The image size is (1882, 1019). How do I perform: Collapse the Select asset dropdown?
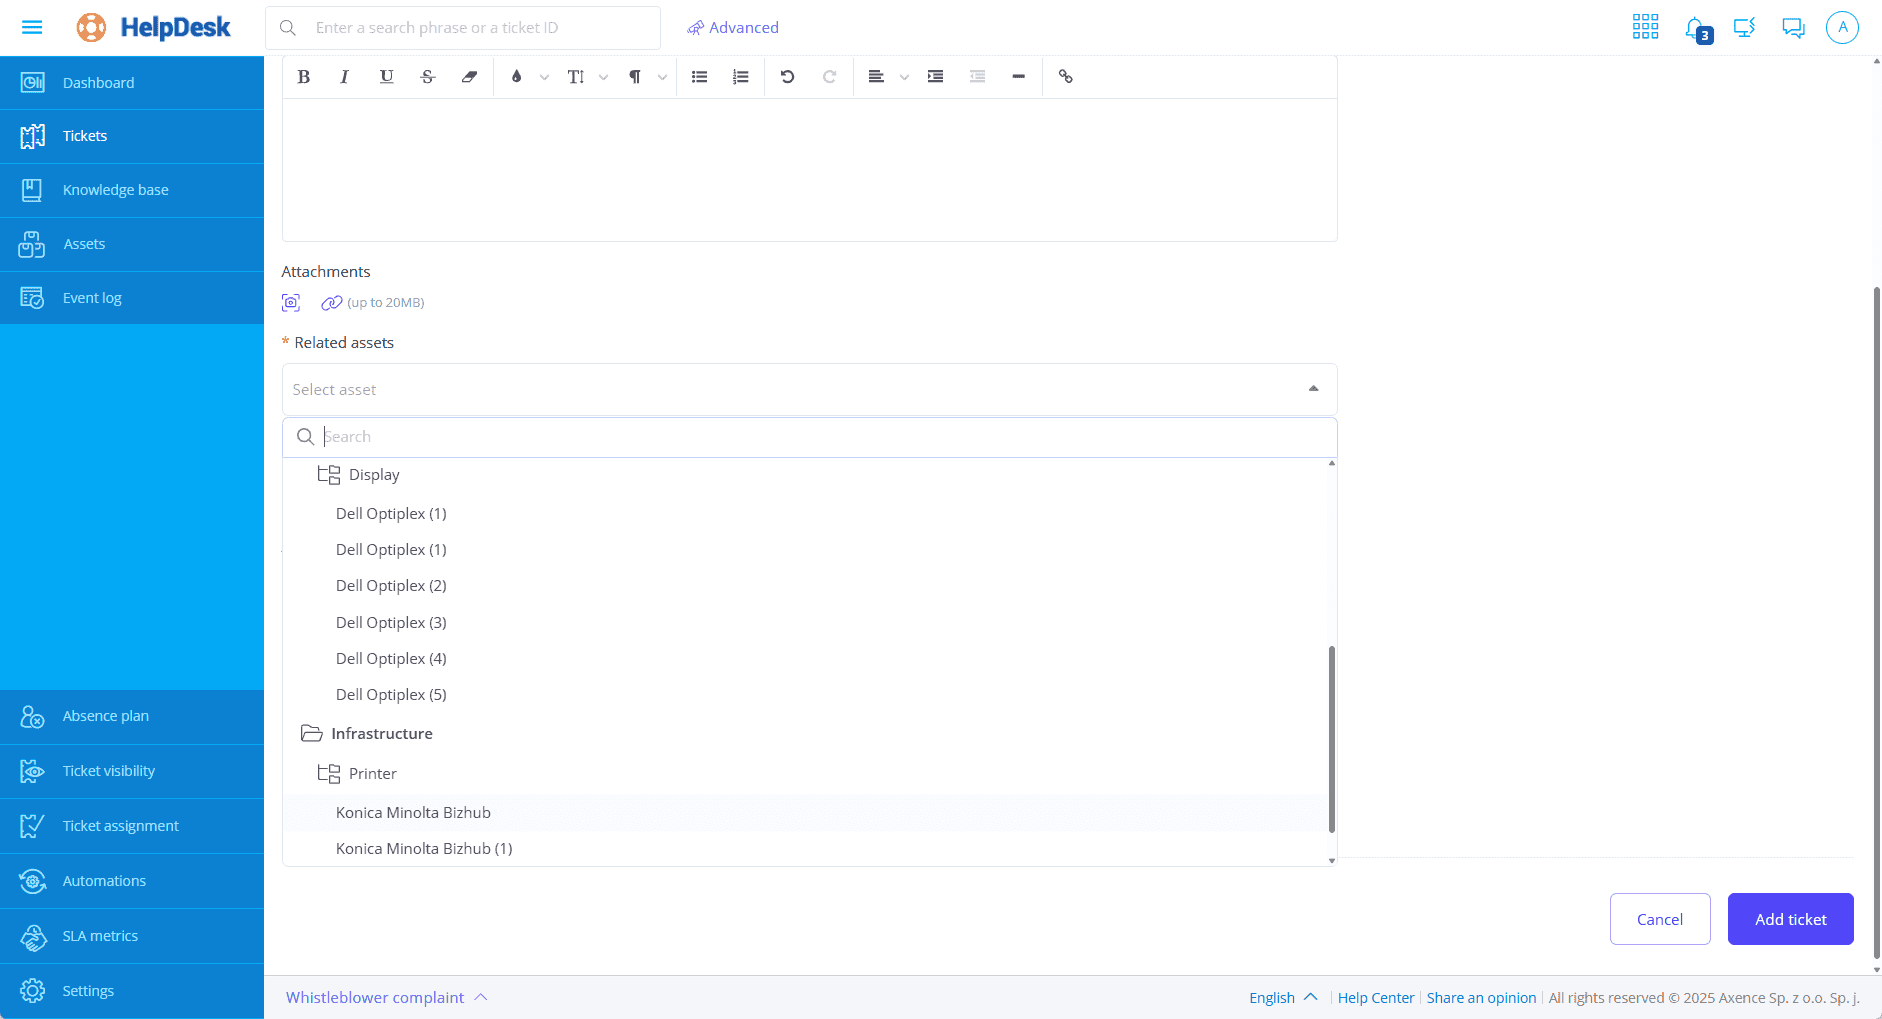(x=1313, y=389)
